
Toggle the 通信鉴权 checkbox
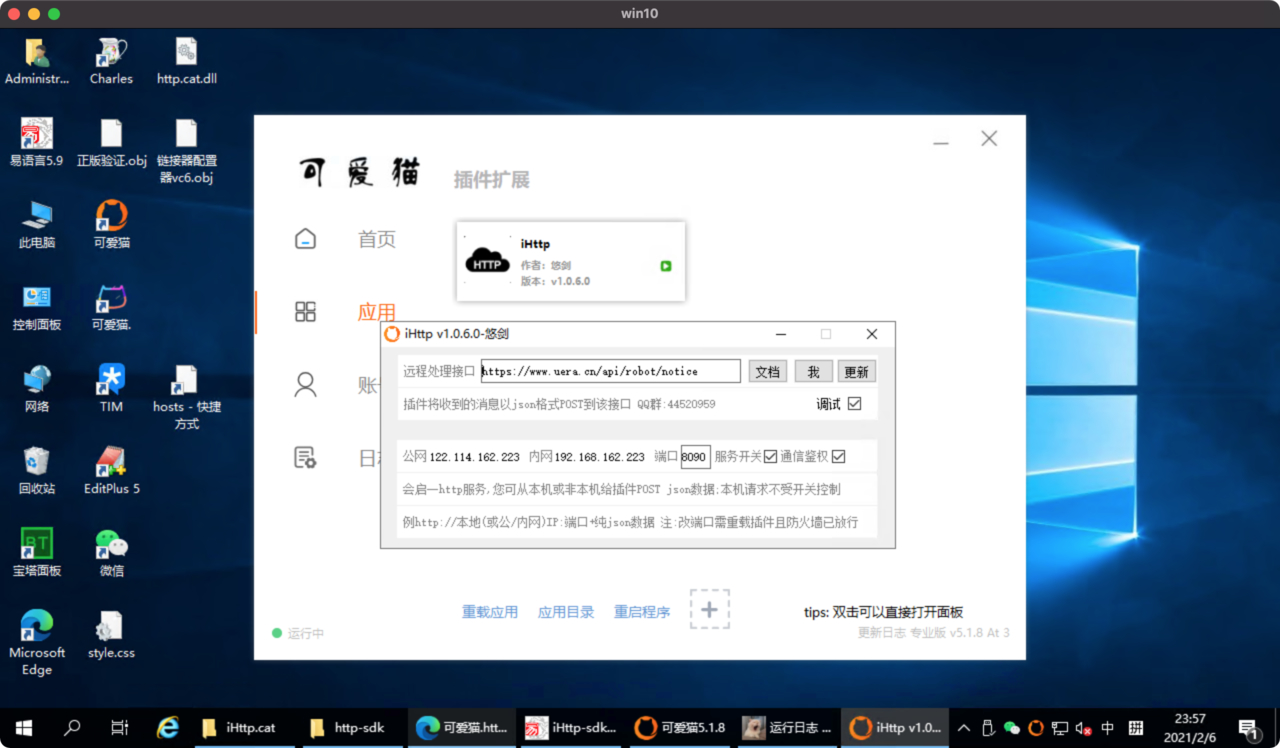838,457
